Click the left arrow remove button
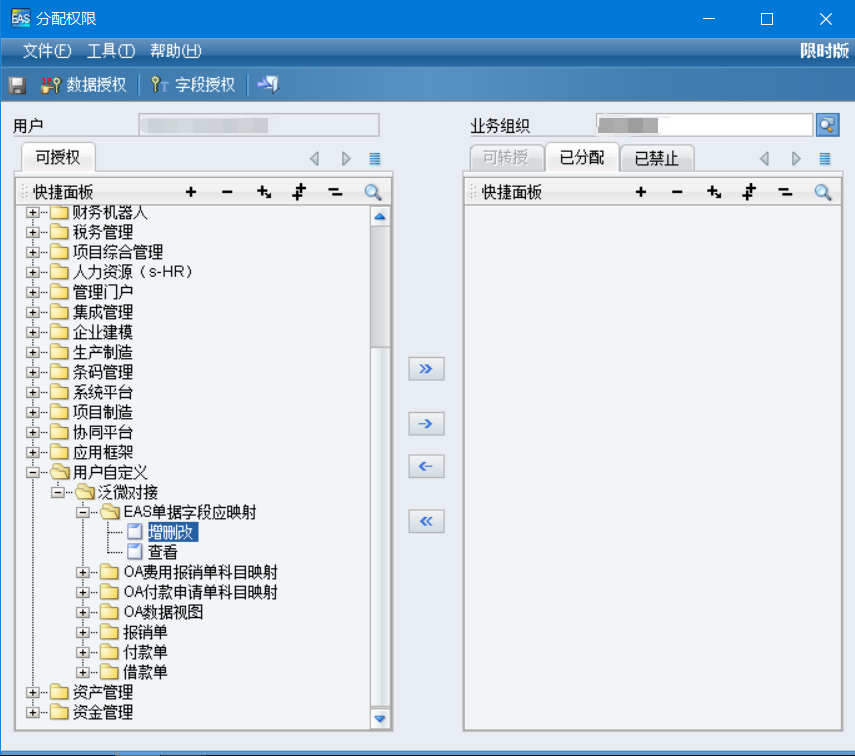Screen dimensions: 855x756 coord(425,464)
